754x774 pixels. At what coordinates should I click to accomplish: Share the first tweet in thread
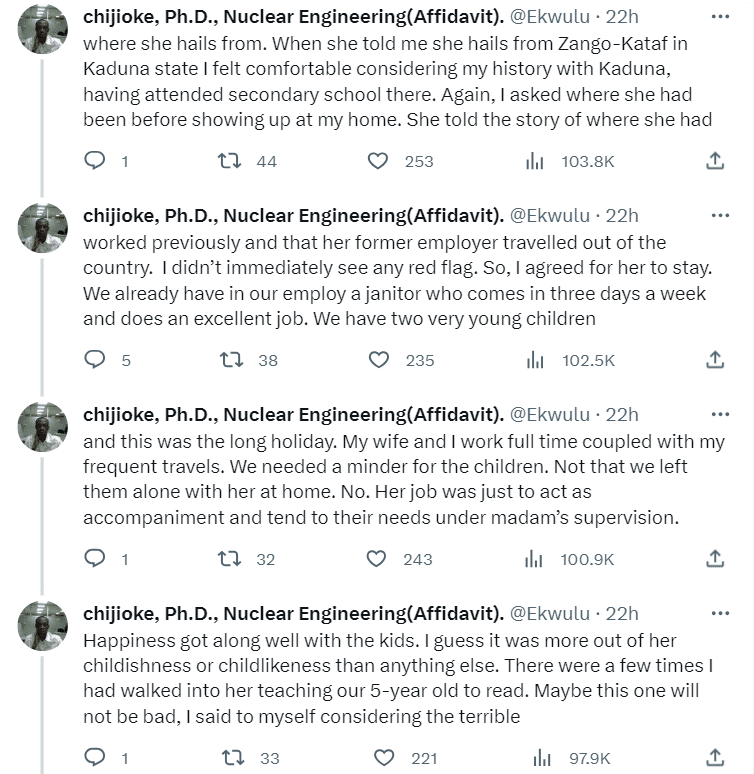(715, 161)
